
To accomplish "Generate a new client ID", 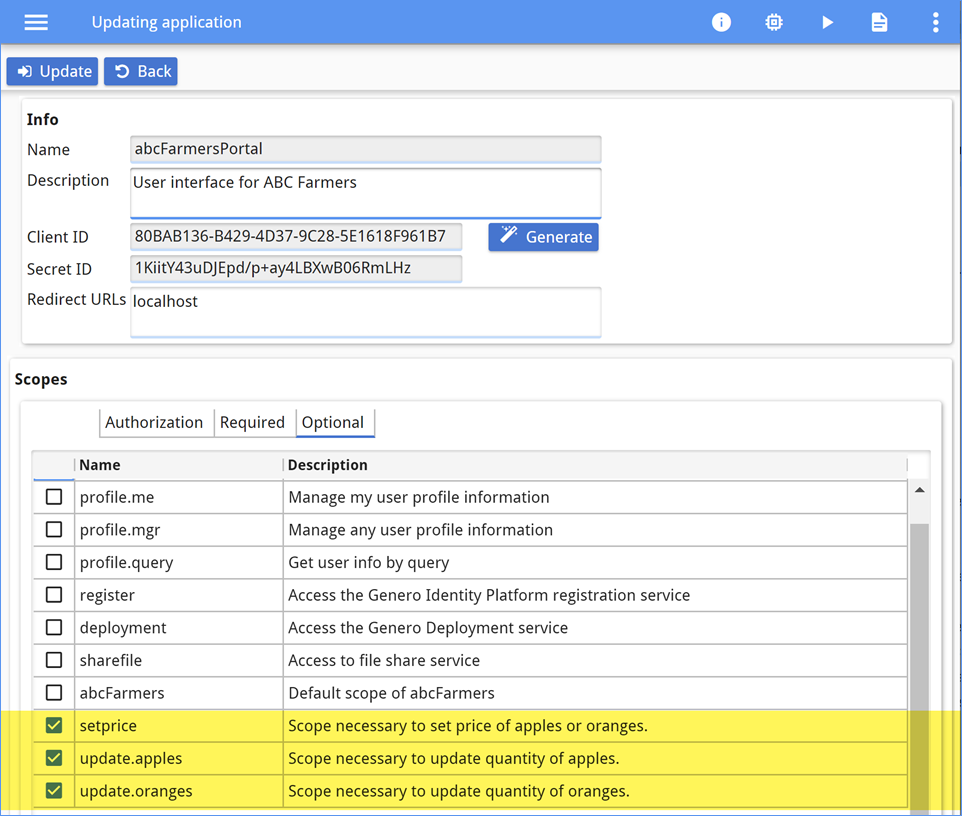I will 544,237.
